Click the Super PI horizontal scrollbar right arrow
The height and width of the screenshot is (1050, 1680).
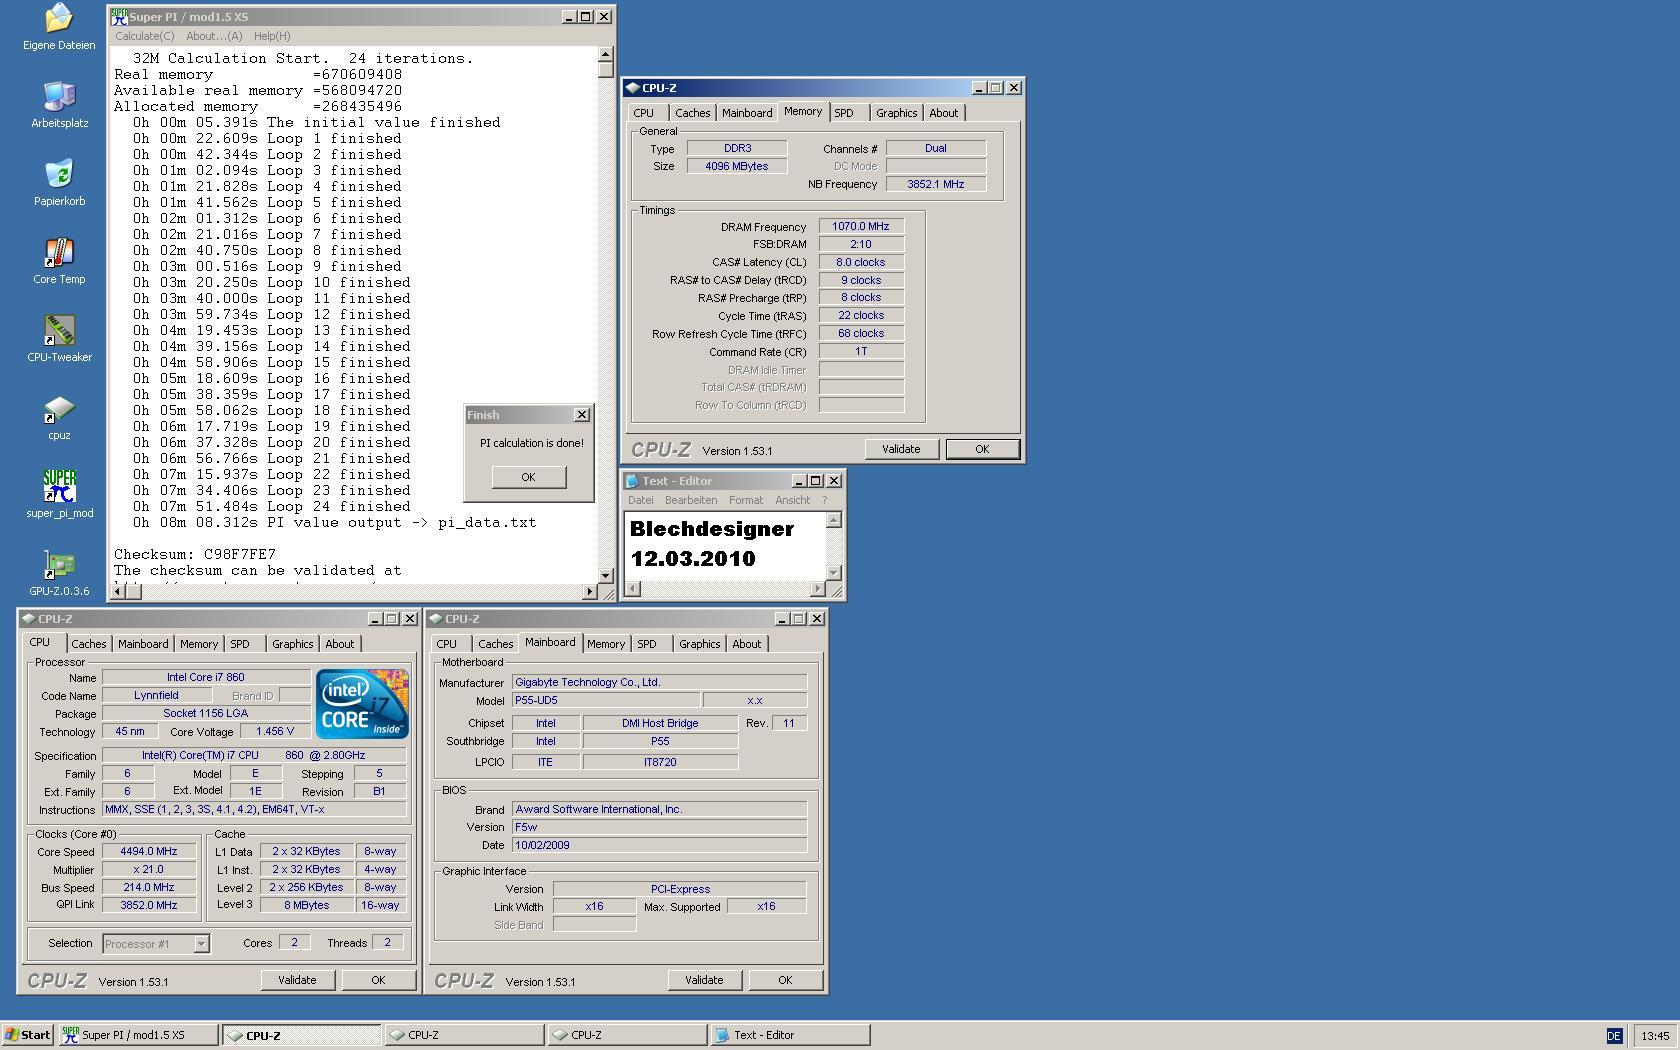(588, 591)
